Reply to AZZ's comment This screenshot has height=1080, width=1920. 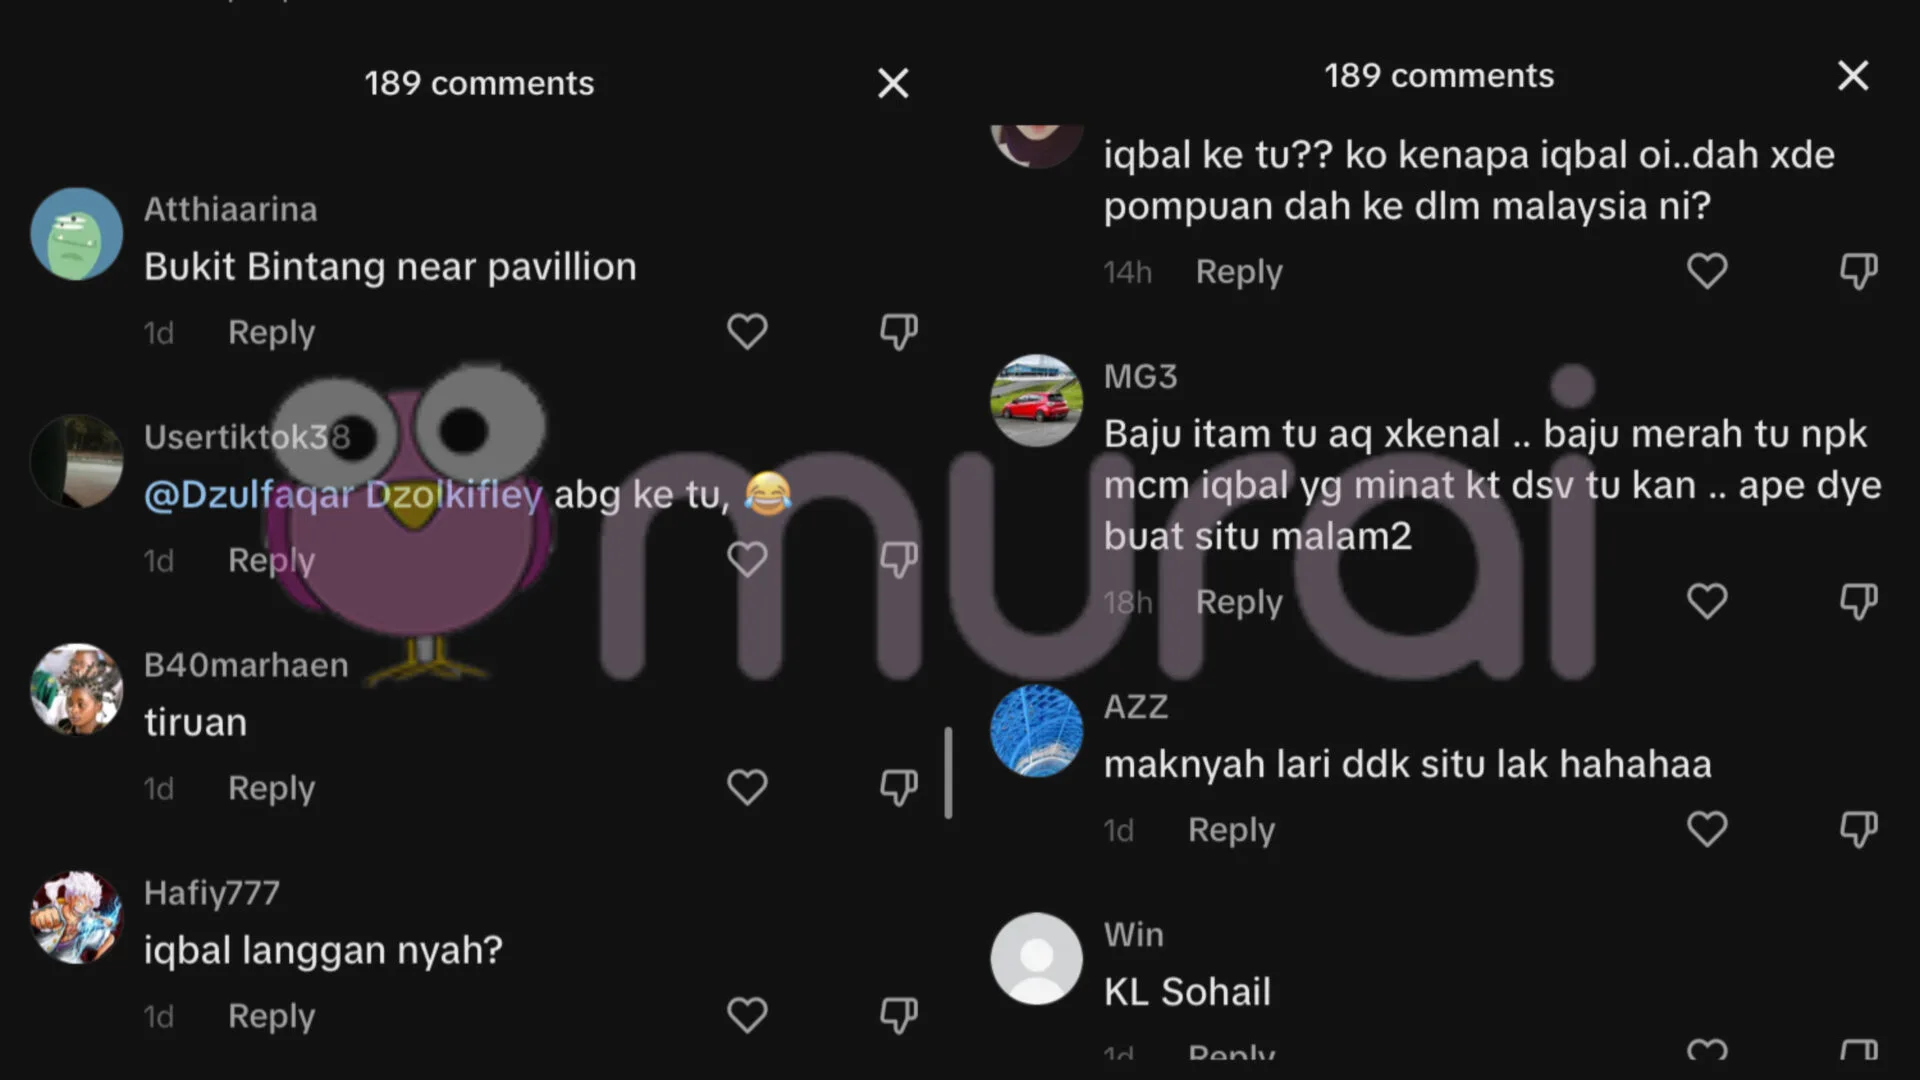coord(1231,830)
